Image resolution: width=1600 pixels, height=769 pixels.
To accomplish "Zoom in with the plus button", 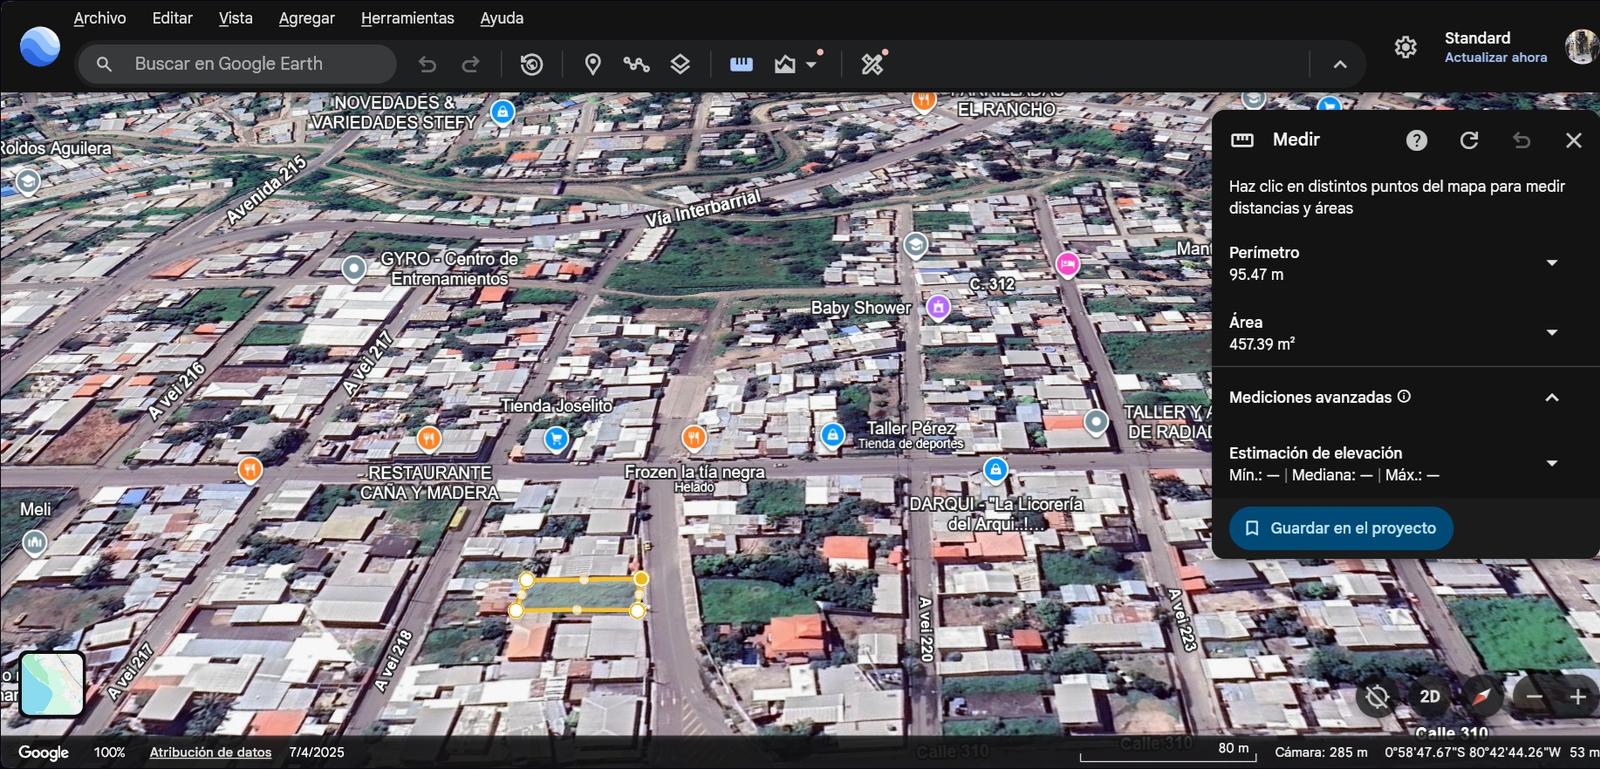I will pos(1578,697).
